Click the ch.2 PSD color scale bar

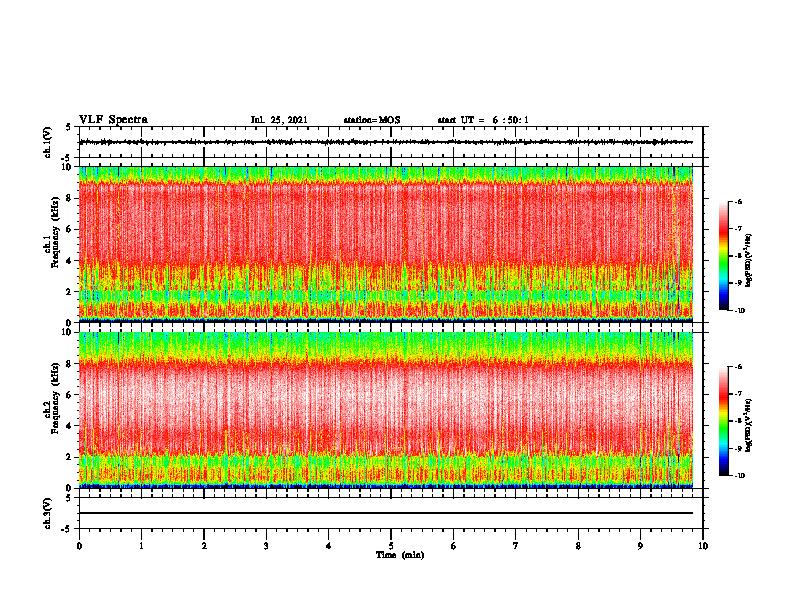(x=723, y=421)
